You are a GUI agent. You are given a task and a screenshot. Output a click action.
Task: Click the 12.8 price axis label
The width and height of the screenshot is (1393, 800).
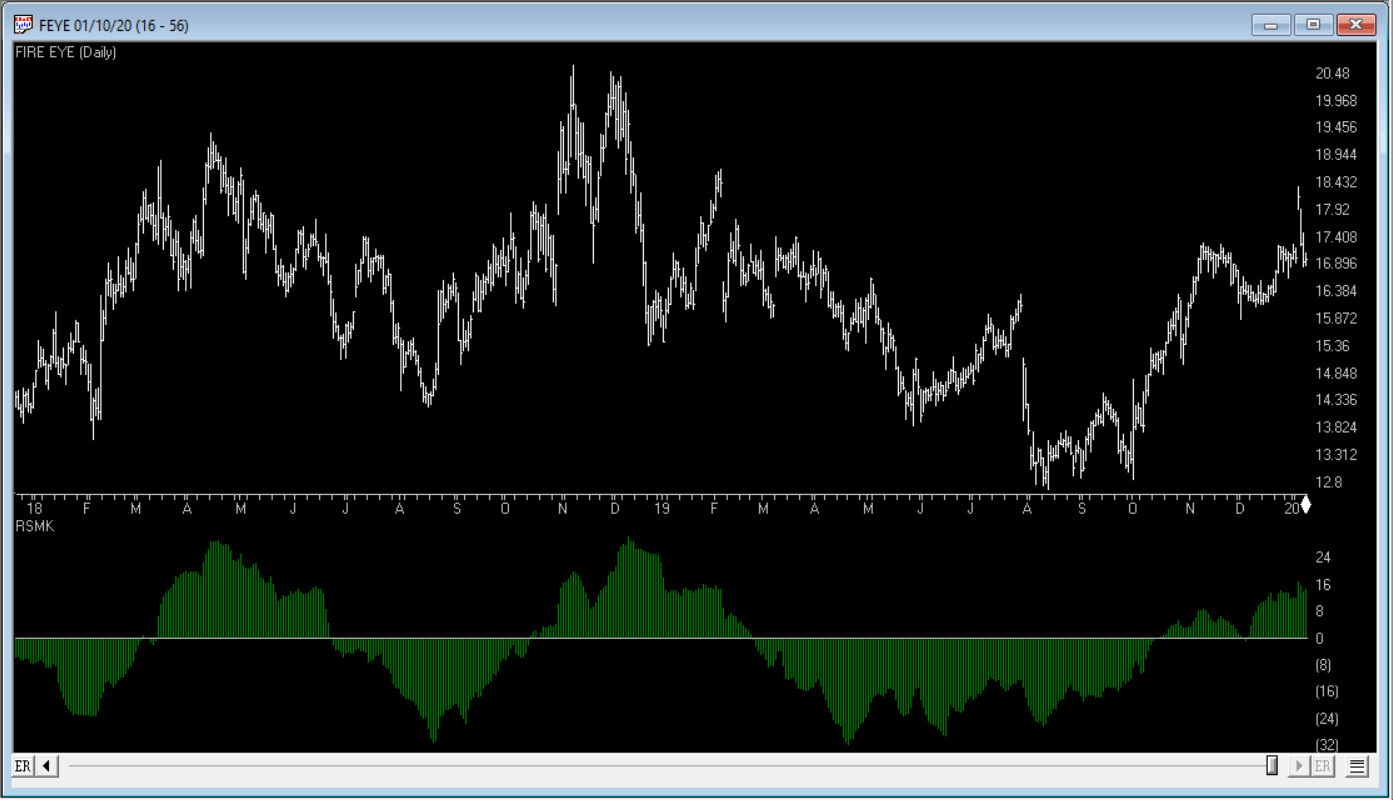pyautogui.click(x=1330, y=482)
